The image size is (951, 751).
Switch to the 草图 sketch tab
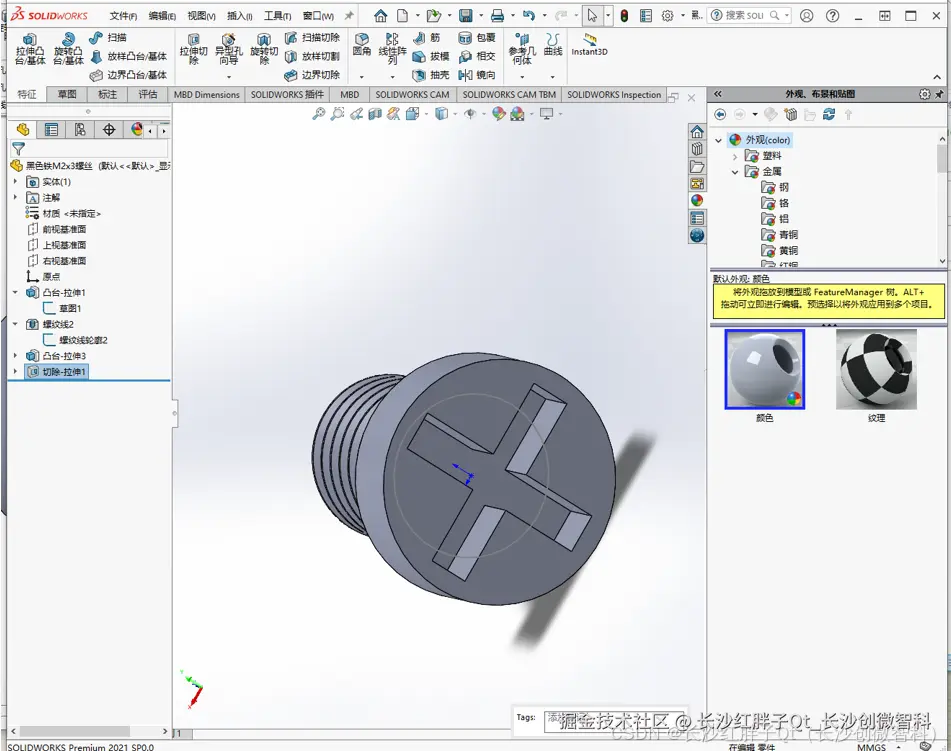pyautogui.click(x=67, y=94)
